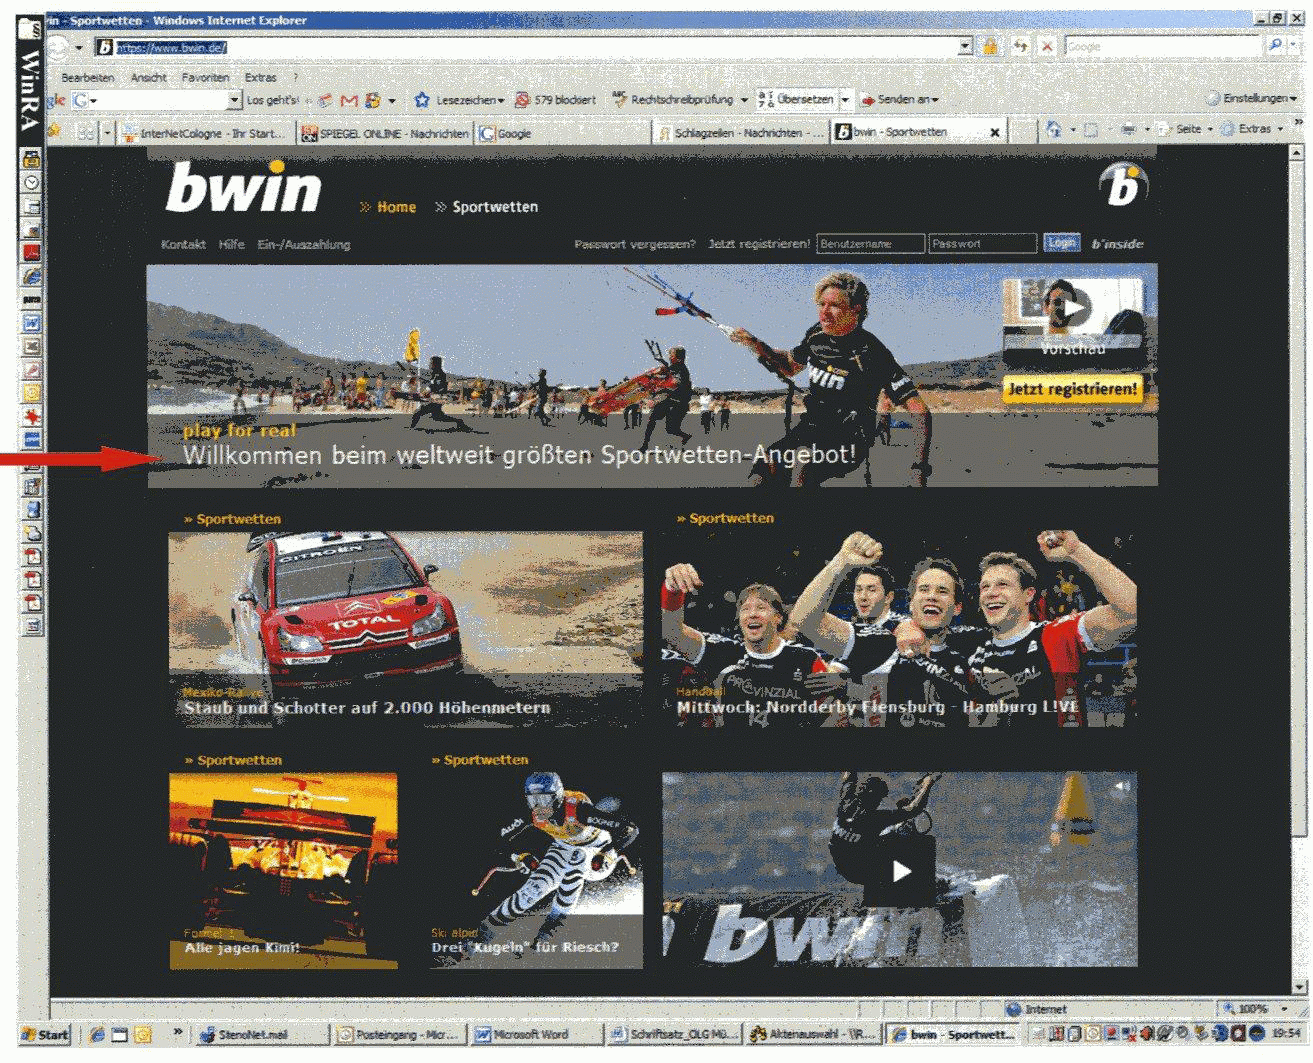Viewport: 1313px width, 1063px height.
Task: Open the Rechtschreibprüfung dropdown arrow
Action: (x=744, y=100)
